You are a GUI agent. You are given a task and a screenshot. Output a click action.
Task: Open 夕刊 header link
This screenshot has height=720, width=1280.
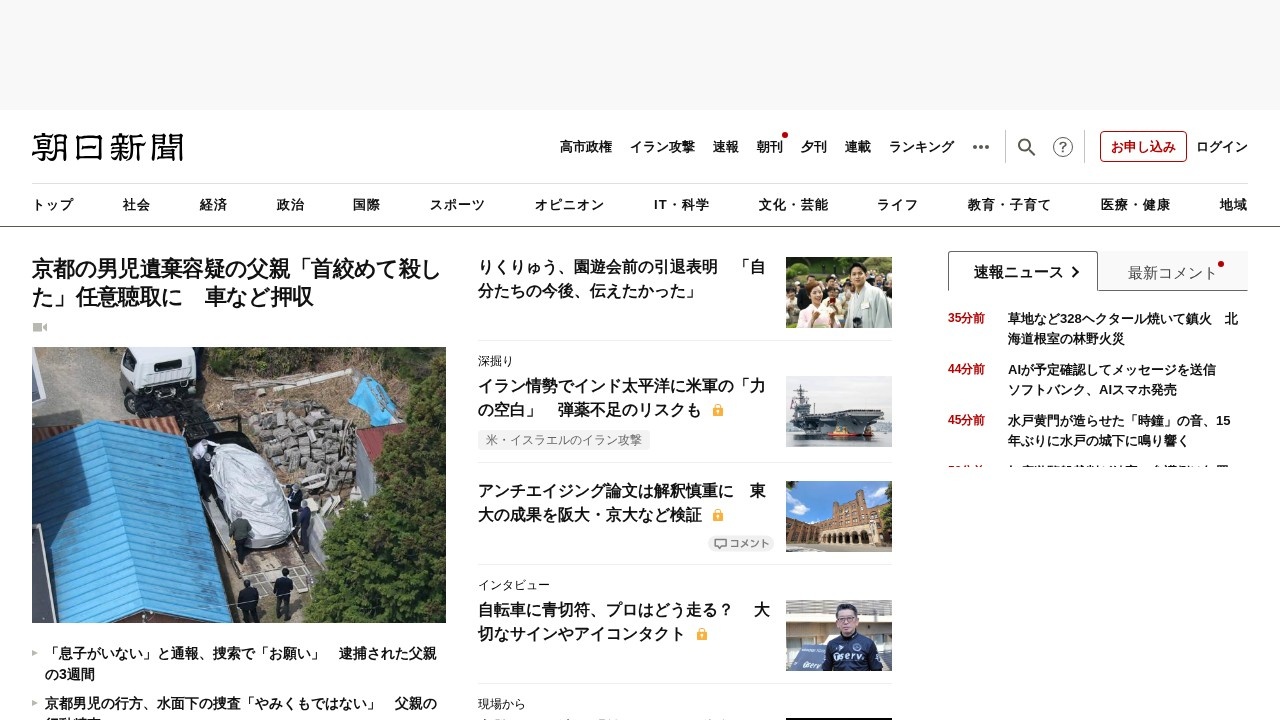814,147
